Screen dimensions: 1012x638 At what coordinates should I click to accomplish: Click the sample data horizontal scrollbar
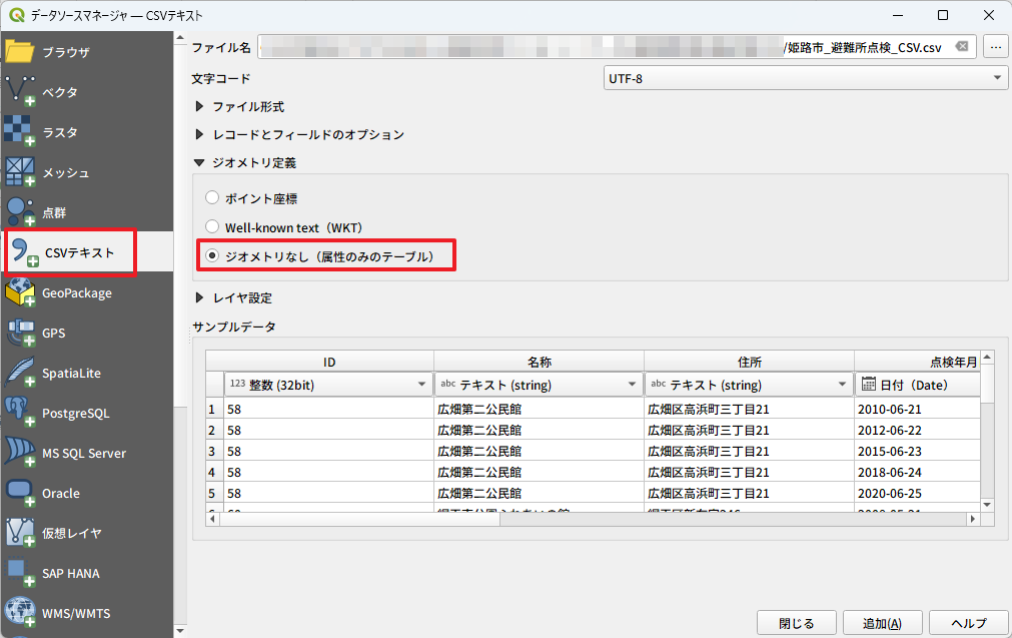(x=590, y=520)
